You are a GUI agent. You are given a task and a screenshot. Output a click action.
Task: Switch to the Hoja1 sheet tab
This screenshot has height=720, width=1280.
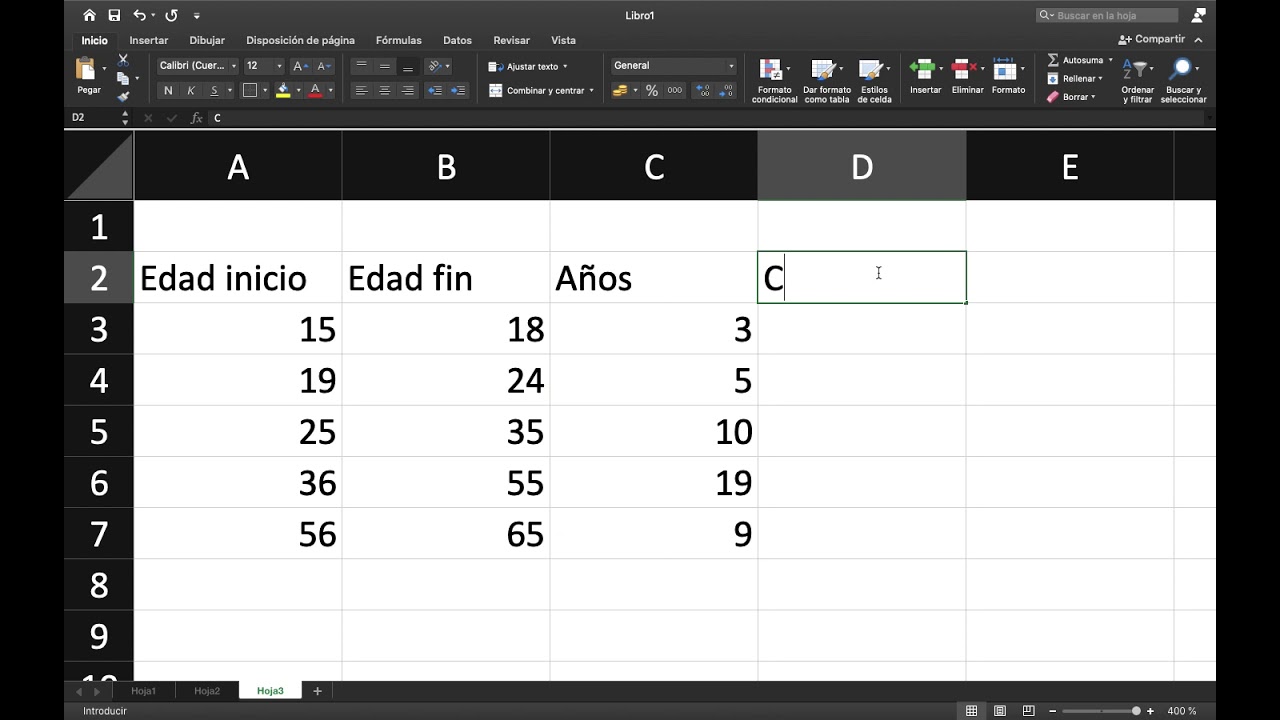pos(144,690)
